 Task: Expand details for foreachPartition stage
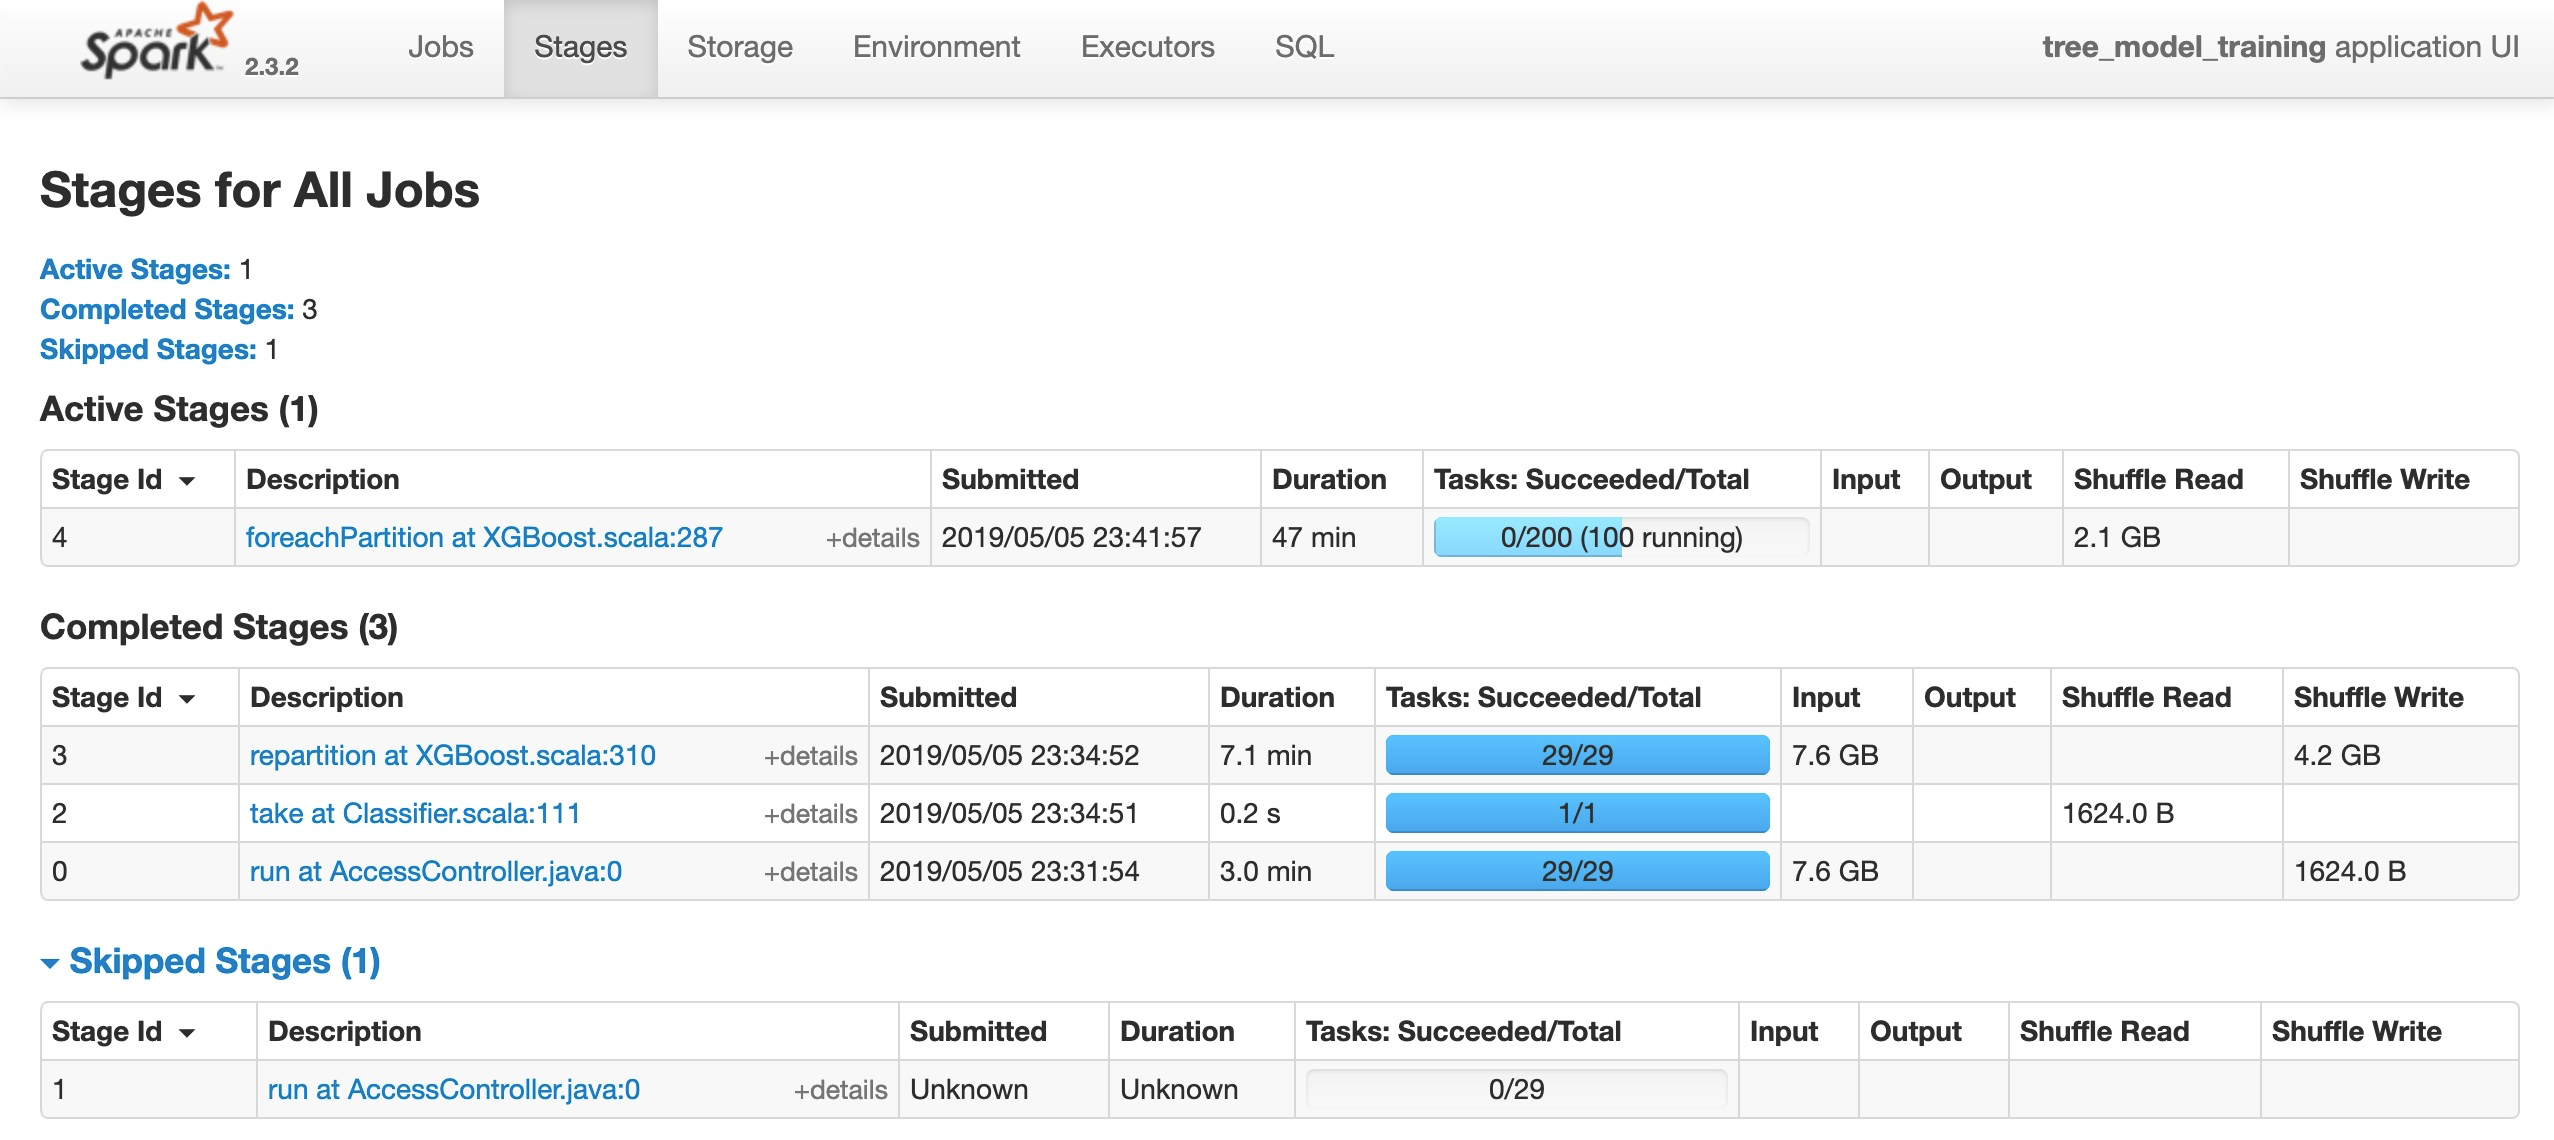[x=872, y=538]
